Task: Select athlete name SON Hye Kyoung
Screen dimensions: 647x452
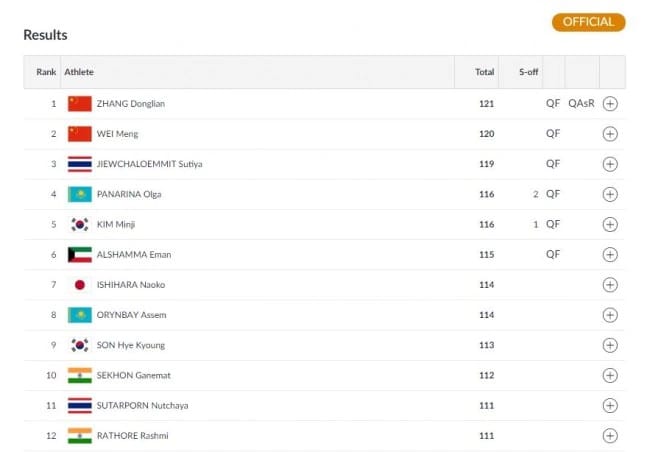Action: pyautogui.click(x=131, y=345)
